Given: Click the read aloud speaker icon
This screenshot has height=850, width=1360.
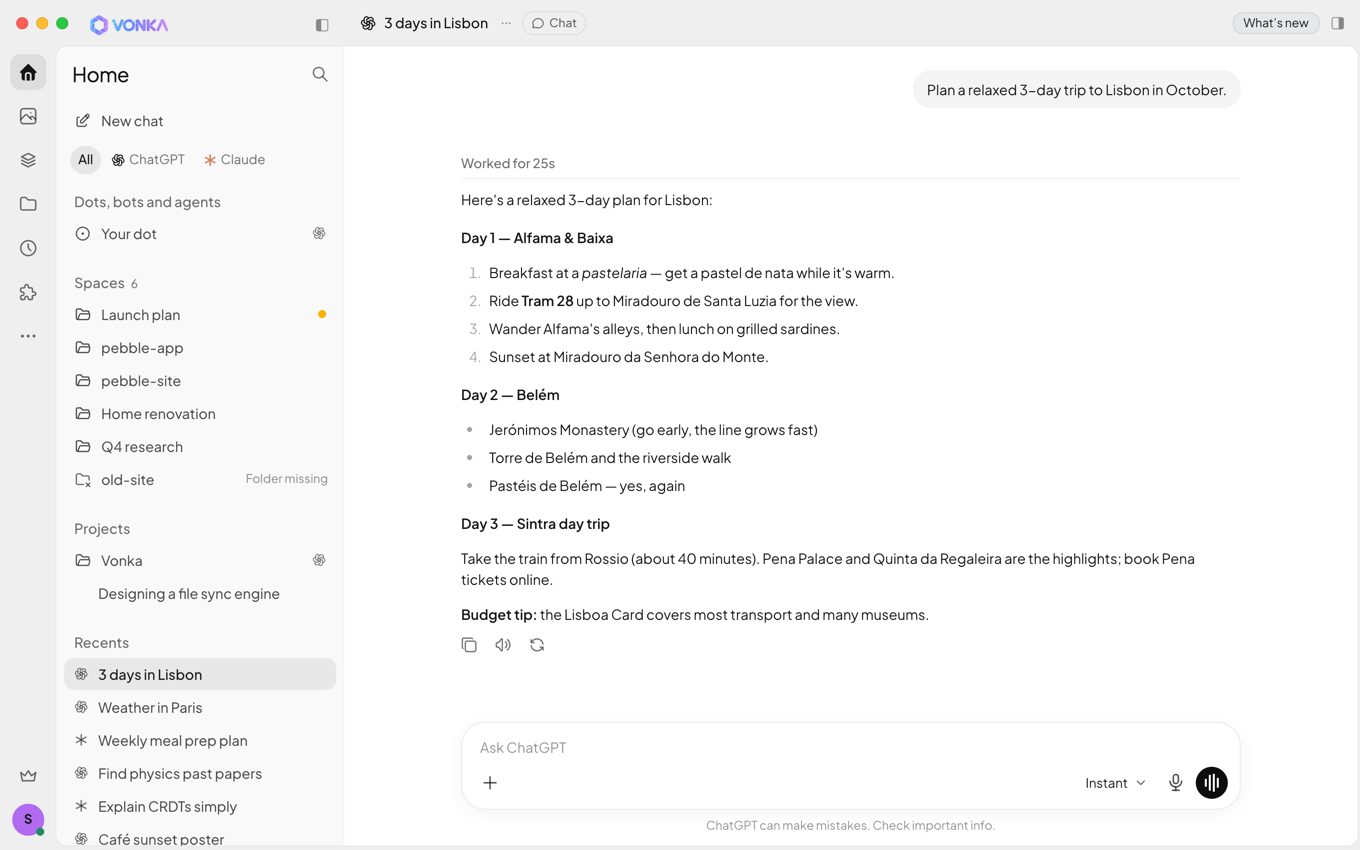Looking at the screenshot, I should coord(503,645).
